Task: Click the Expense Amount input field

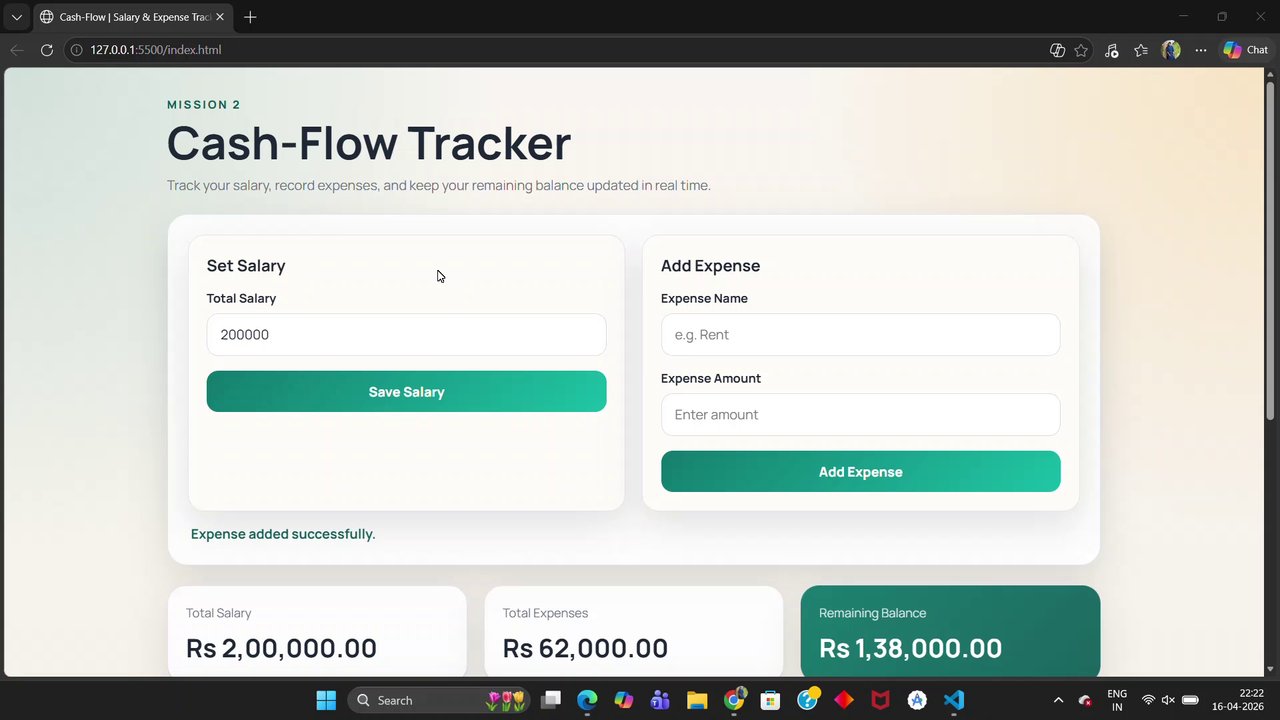Action: 860,415
